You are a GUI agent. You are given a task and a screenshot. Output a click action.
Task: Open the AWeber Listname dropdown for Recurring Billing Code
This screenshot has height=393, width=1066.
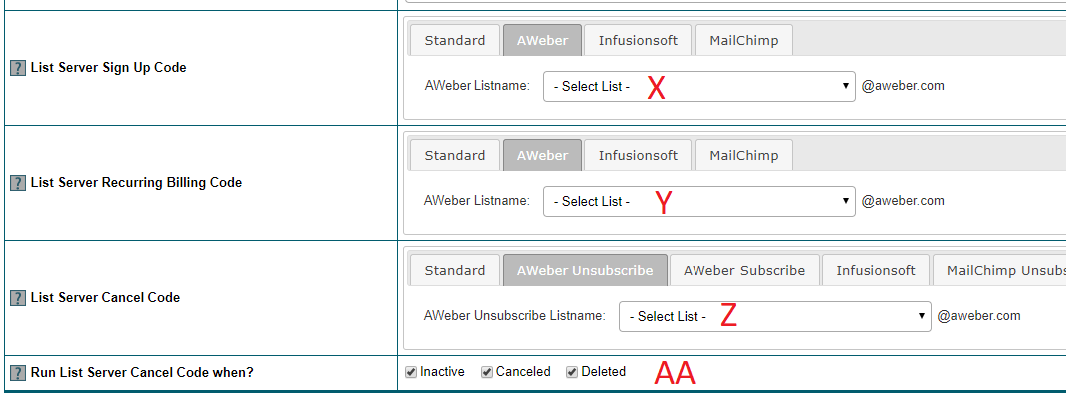point(699,201)
